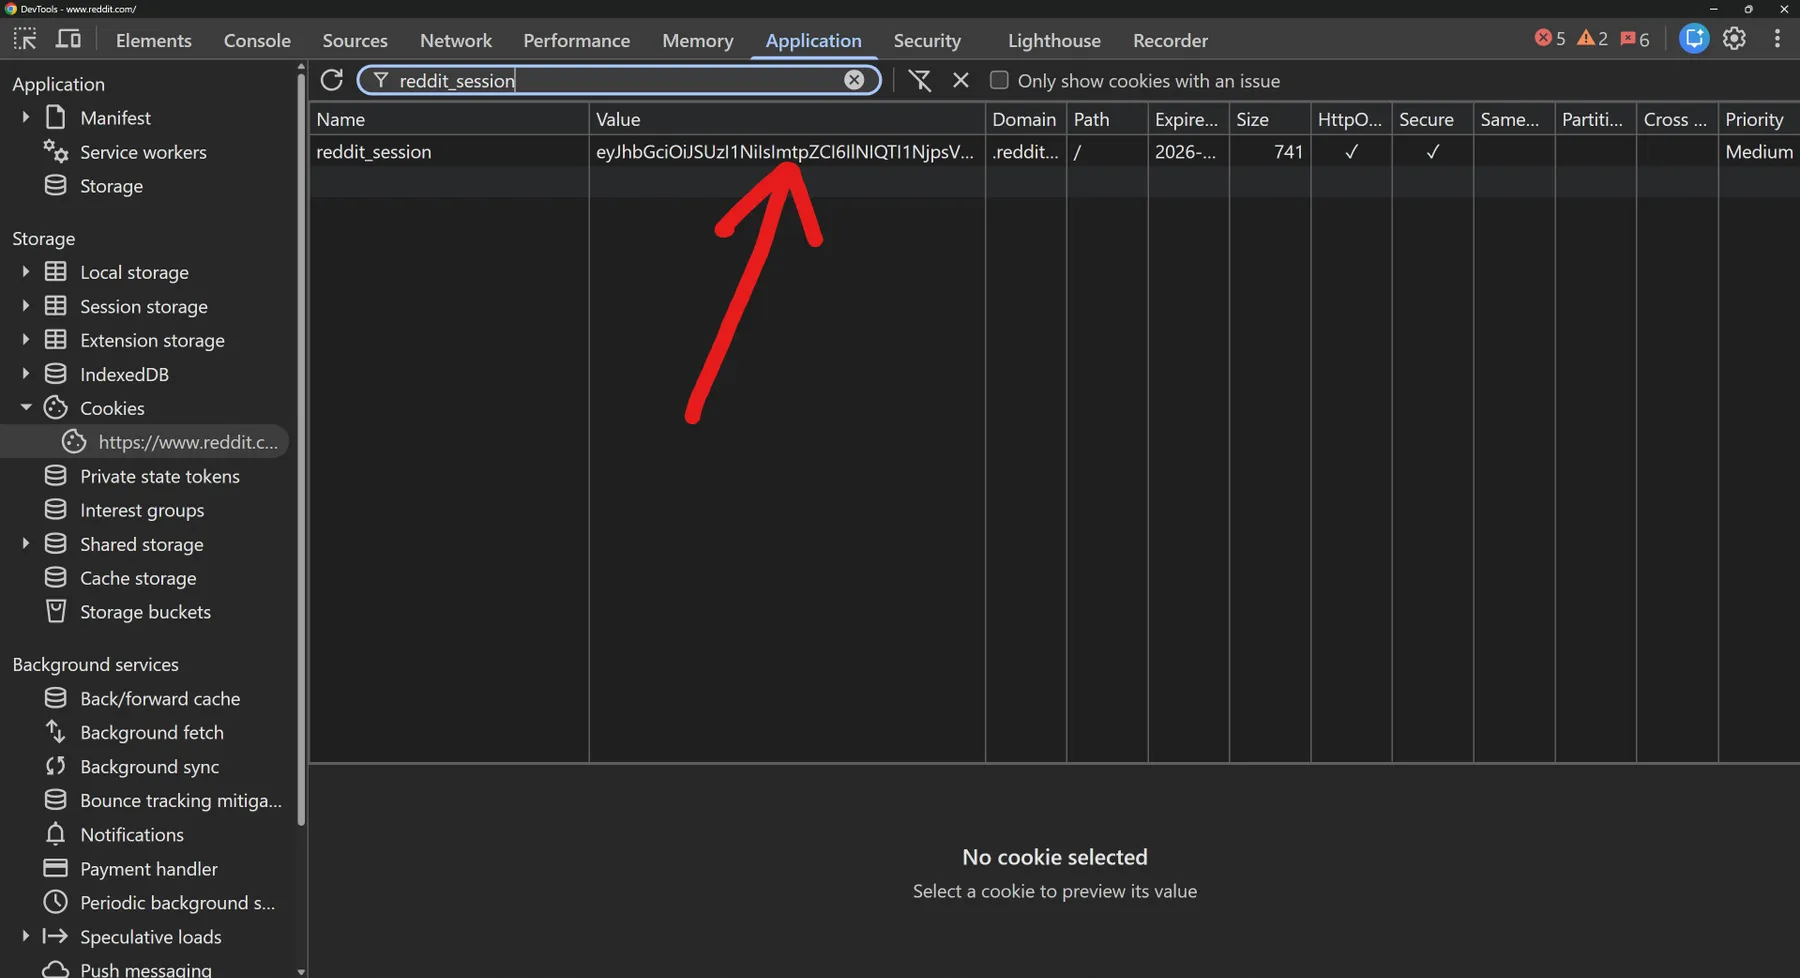Open Storage buckets
1800x978 pixels.
click(145, 612)
